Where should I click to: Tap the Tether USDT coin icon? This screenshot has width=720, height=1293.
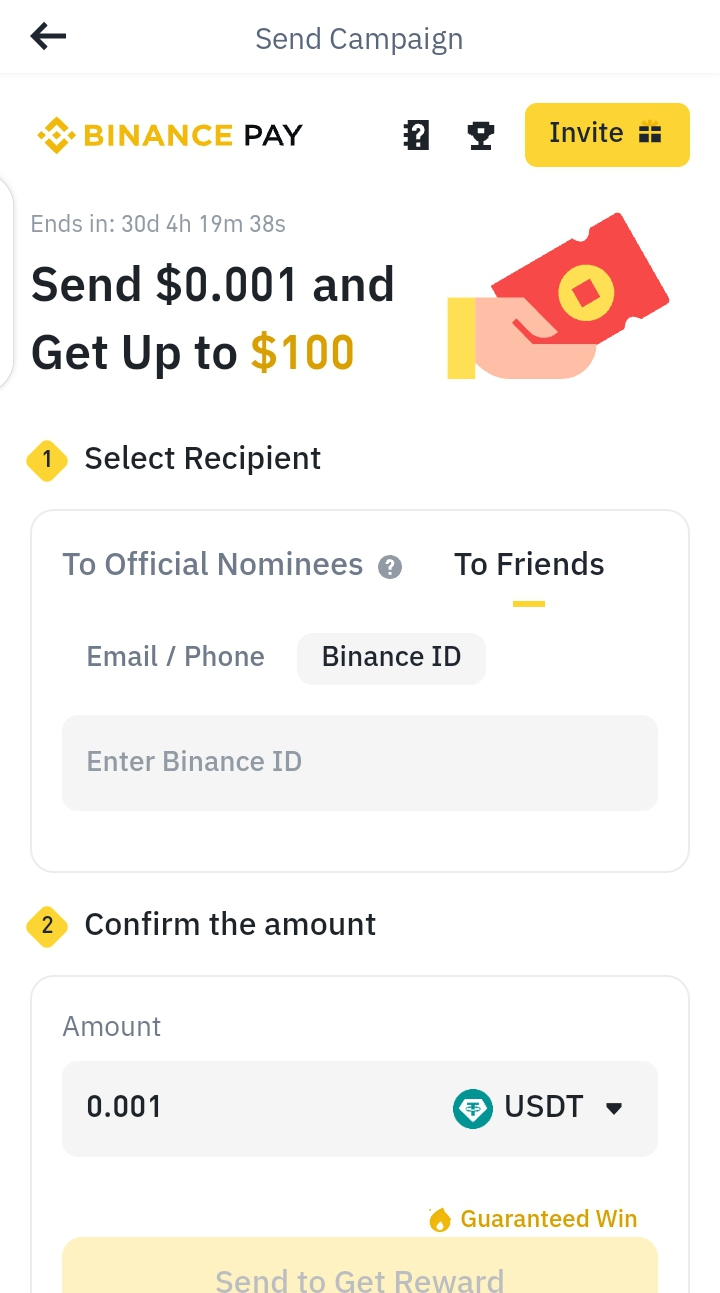(473, 1108)
